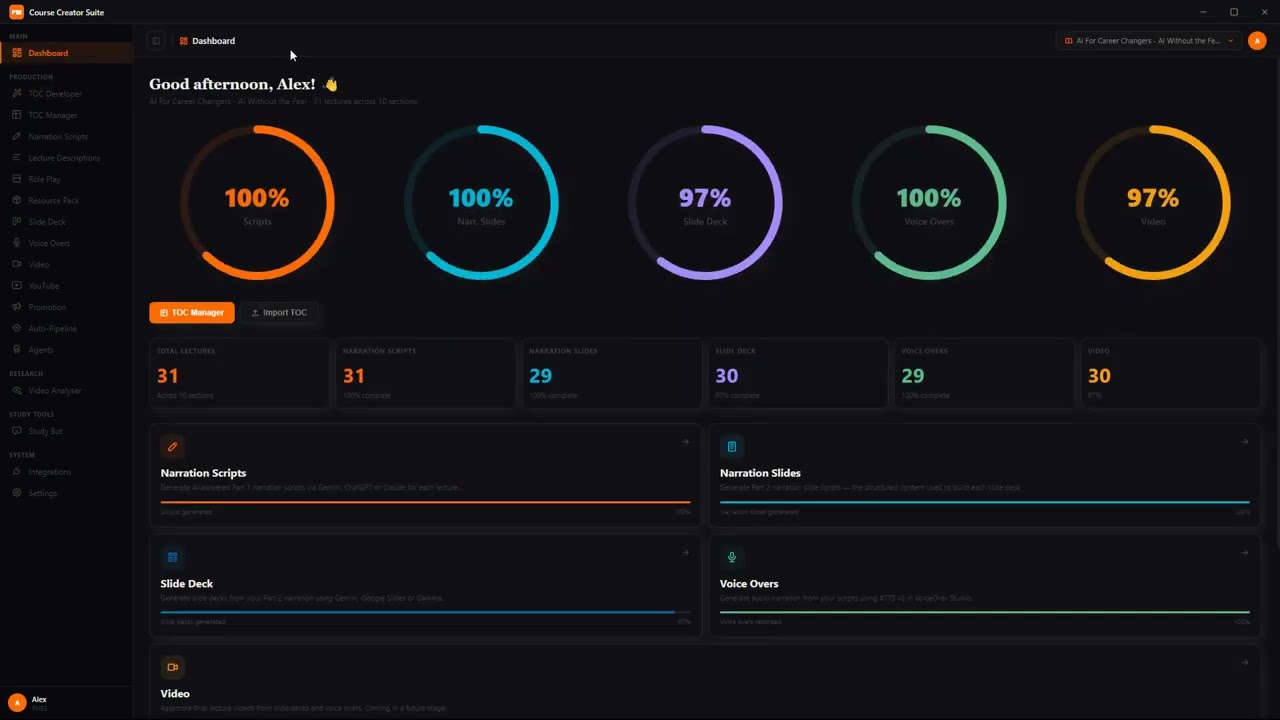Click the Narration Slides card arrow
Screen dimensions: 1280x720
[1245, 442]
